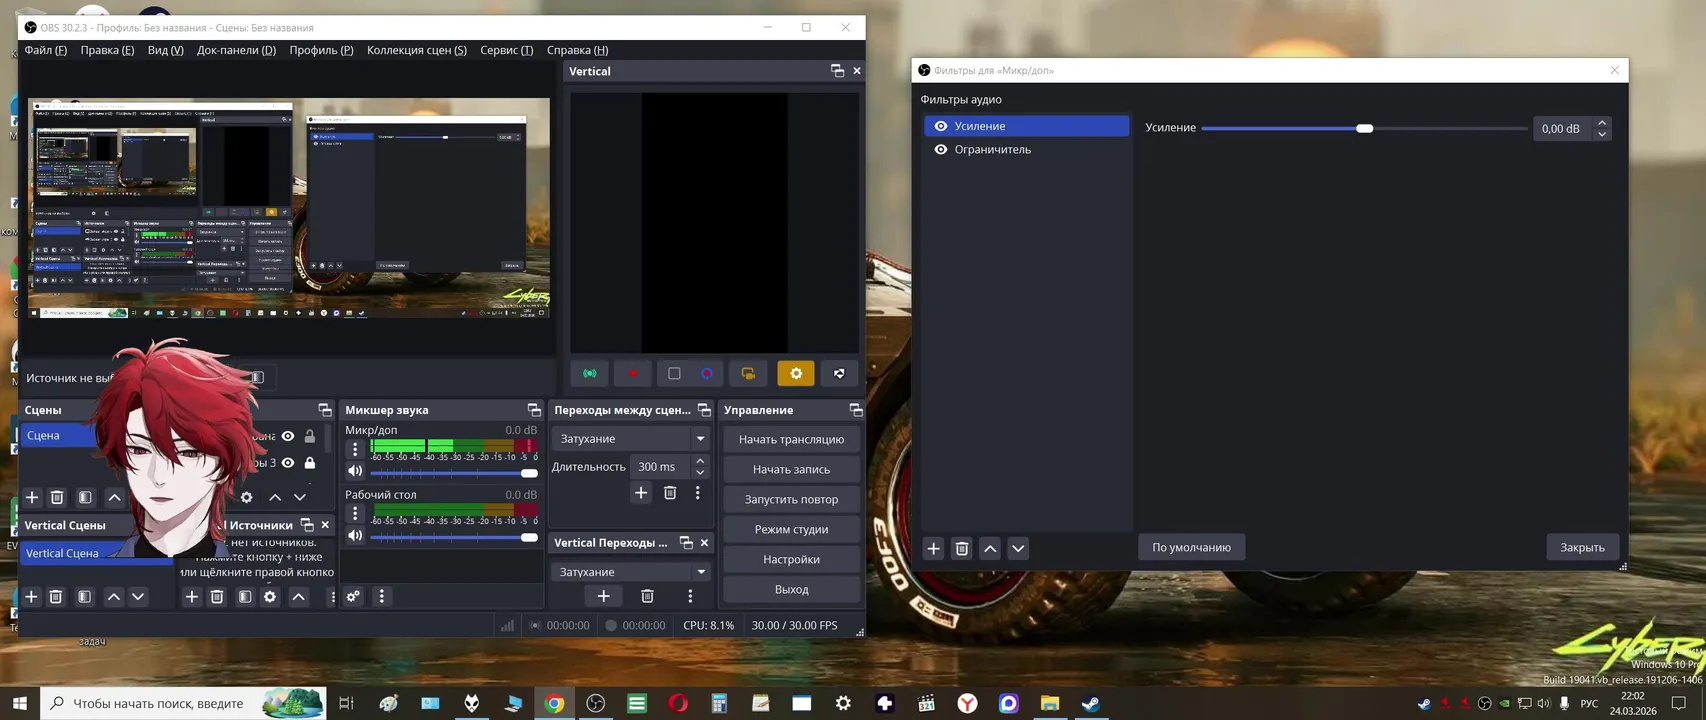
Task: Open Микр/доп channel options dots
Action: click(354, 449)
